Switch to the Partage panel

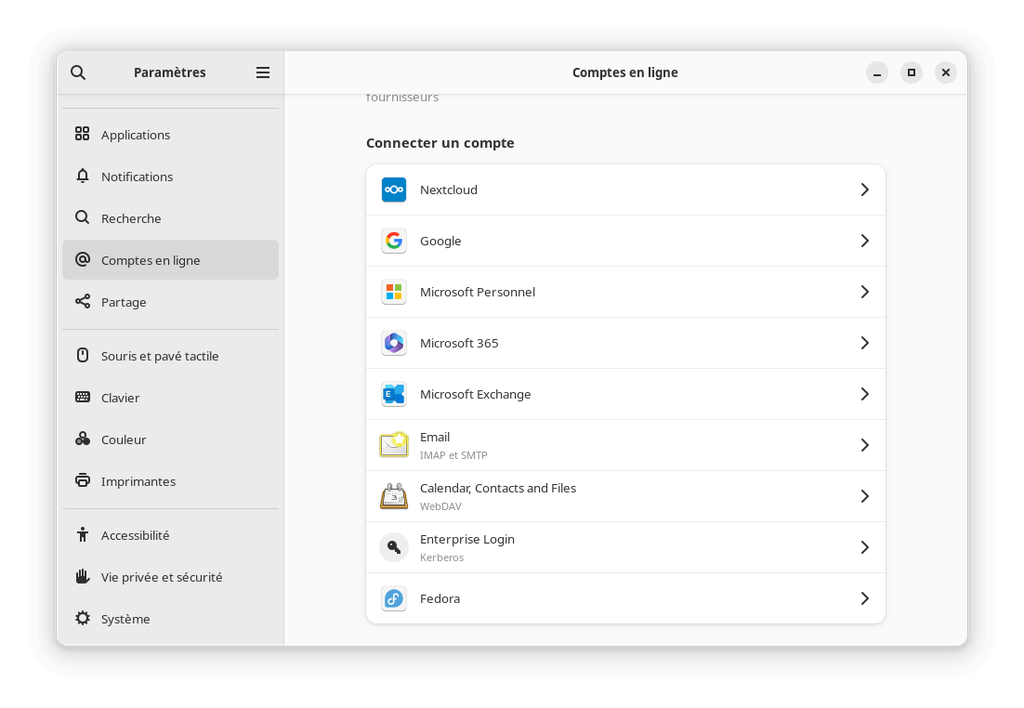click(x=170, y=302)
